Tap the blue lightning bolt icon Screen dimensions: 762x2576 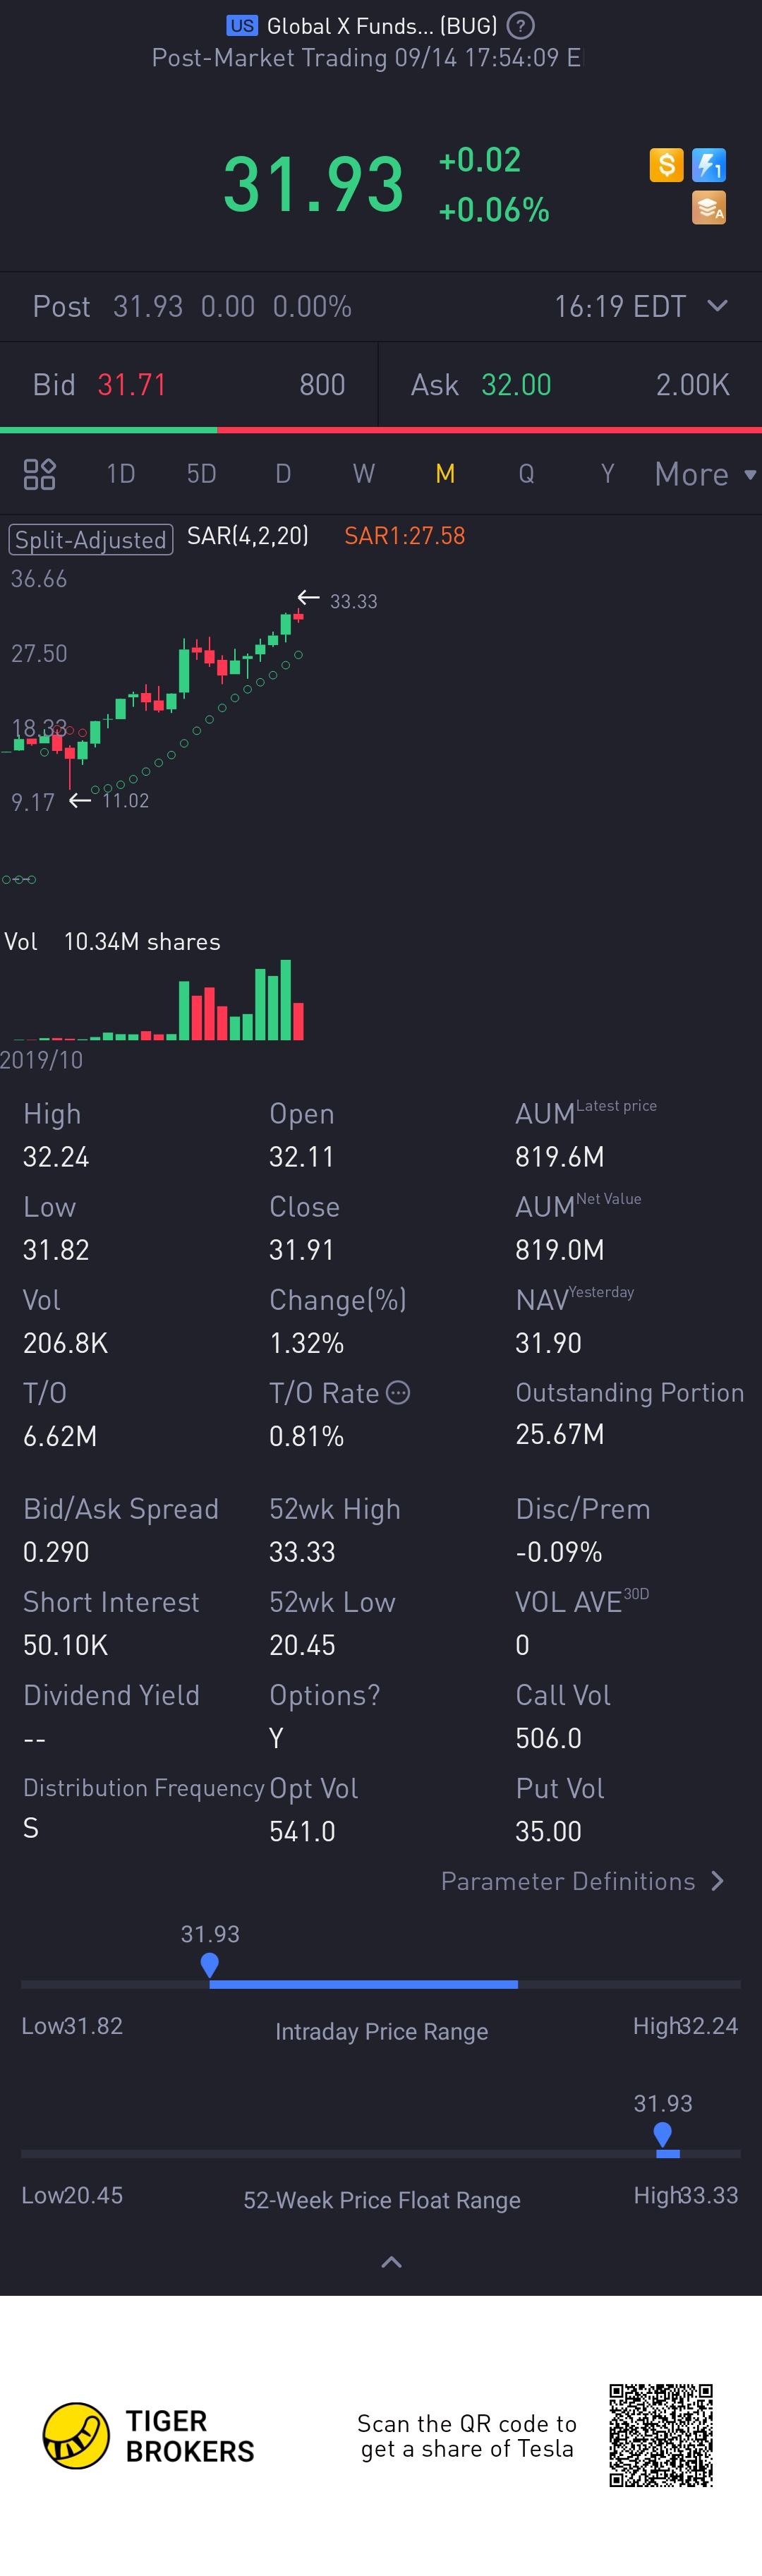click(x=709, y=165)
